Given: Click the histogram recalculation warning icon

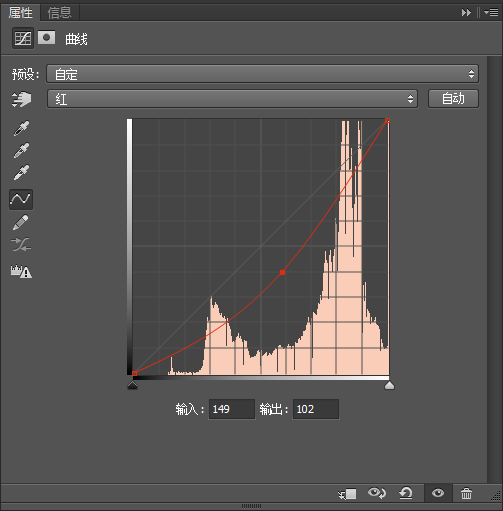Looking at the screenshot, I should 21,271.
